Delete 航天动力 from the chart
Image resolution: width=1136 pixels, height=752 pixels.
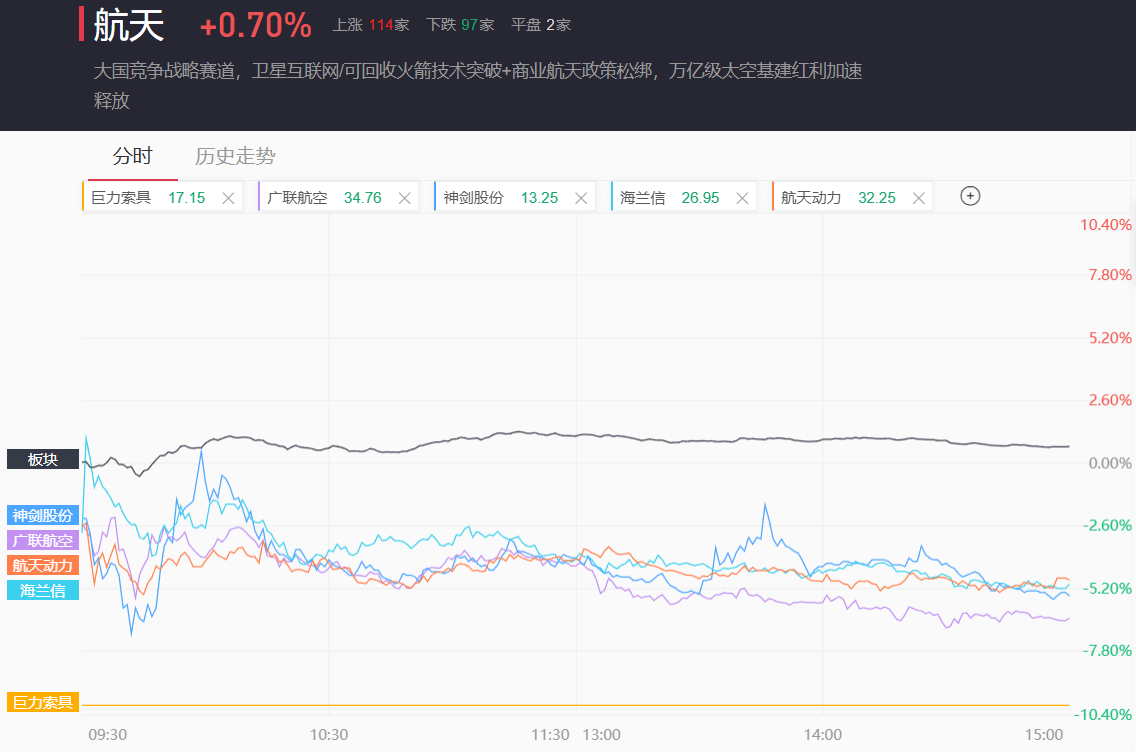[x=918, y=198]
